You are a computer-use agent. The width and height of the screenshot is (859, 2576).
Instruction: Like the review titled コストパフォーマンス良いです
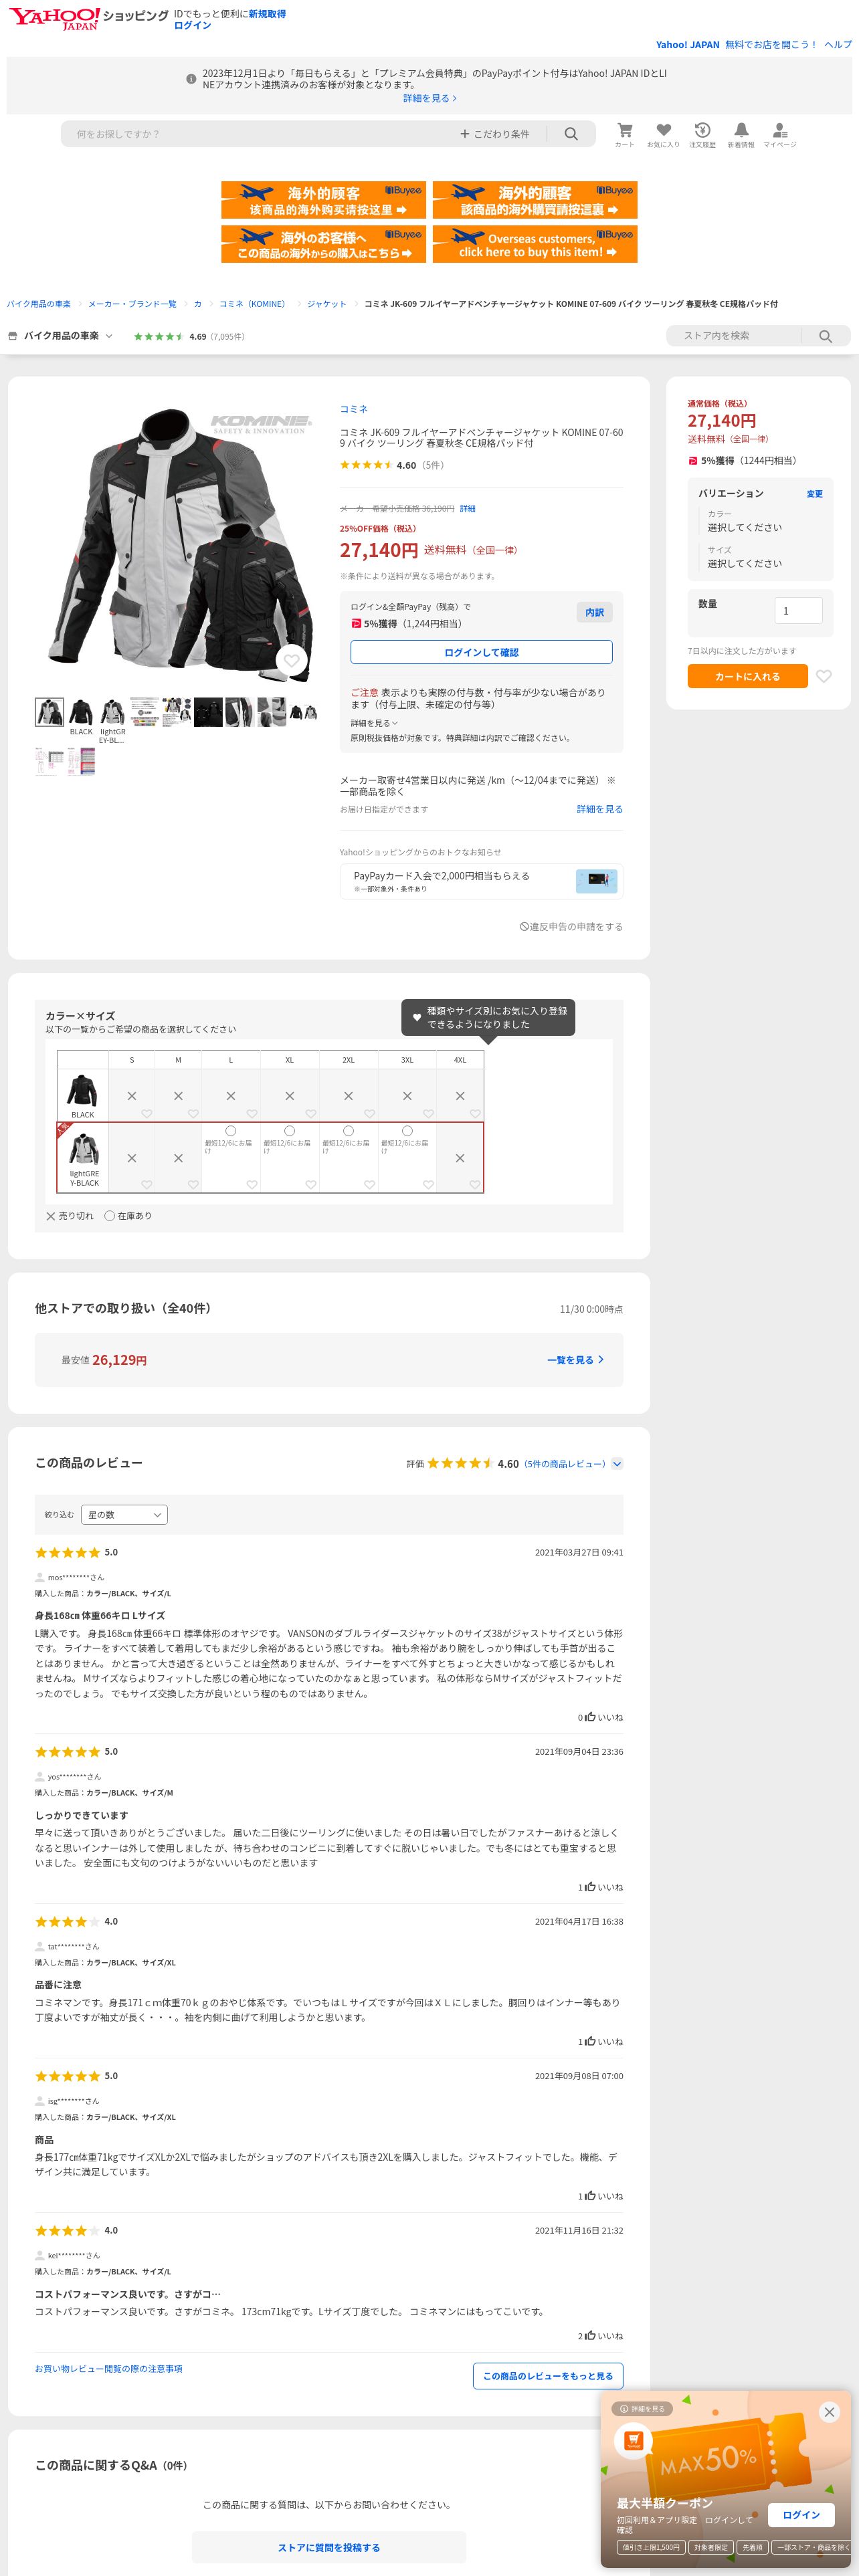pos(590,2336)
